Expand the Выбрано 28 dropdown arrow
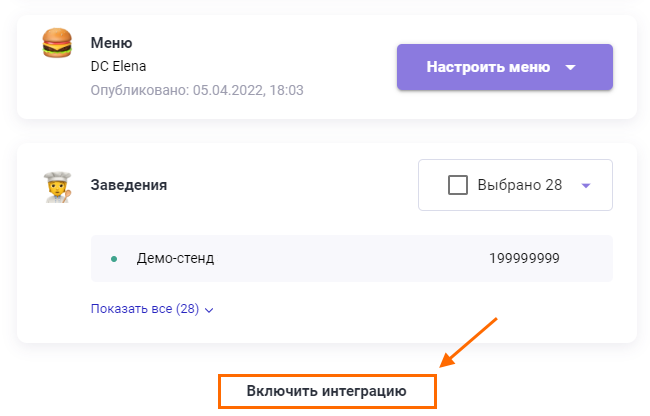This screenshot has height=416, width=650. click(x=586, y=185)
